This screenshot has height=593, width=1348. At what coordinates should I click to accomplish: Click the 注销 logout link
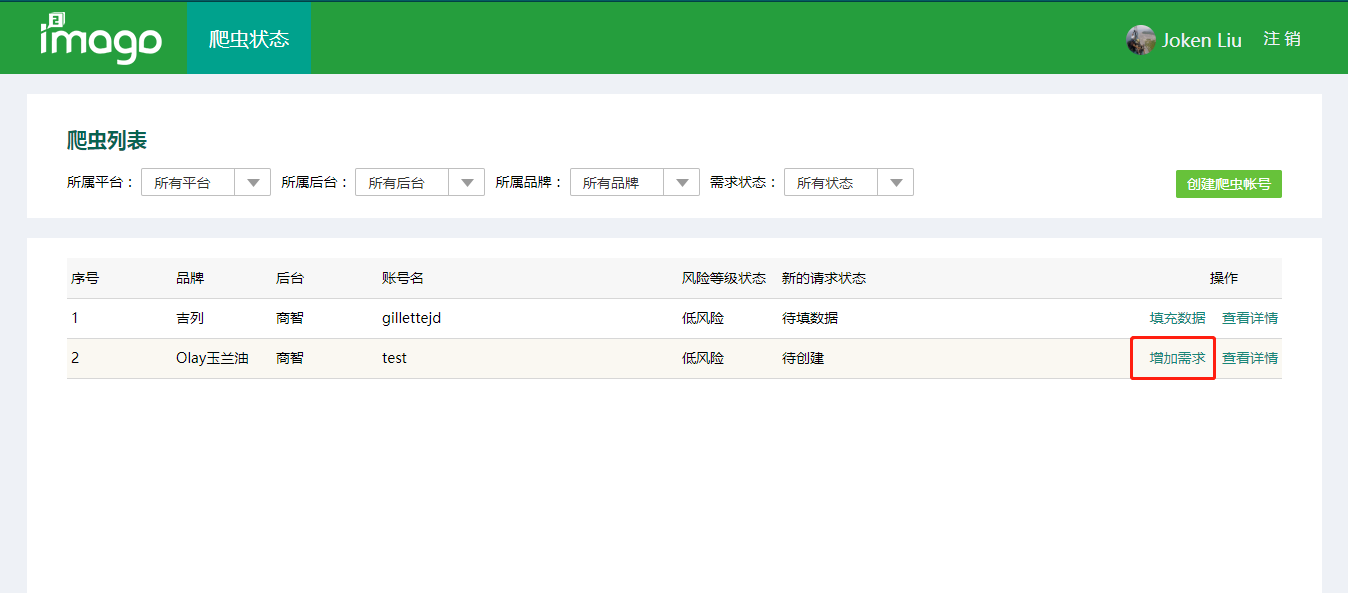(1282, 39)
